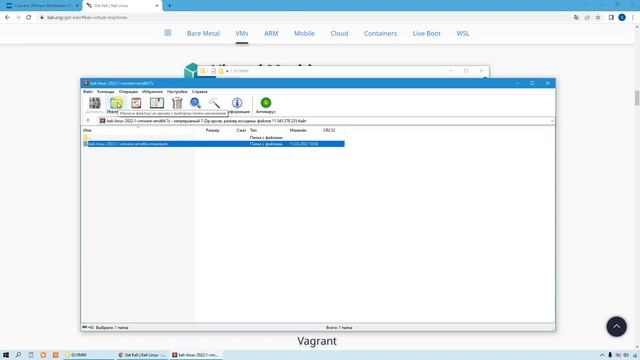Open the browser side panel icon
This screenshot has width=640, height=360.
coord(611,18)
